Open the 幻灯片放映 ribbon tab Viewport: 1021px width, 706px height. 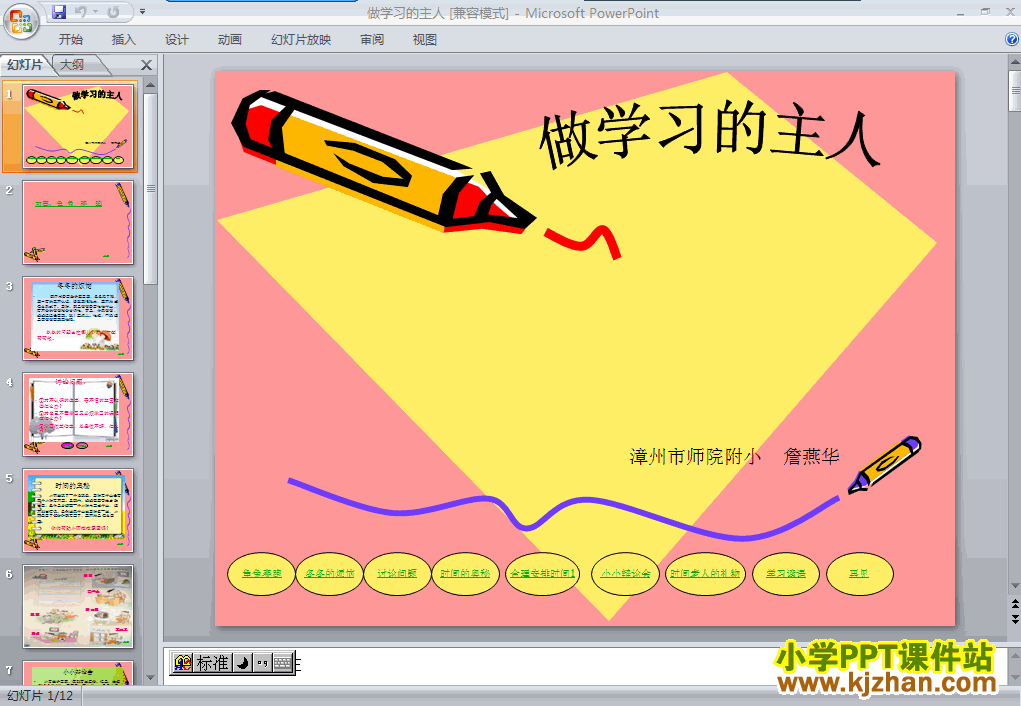[x=301, y=40]
